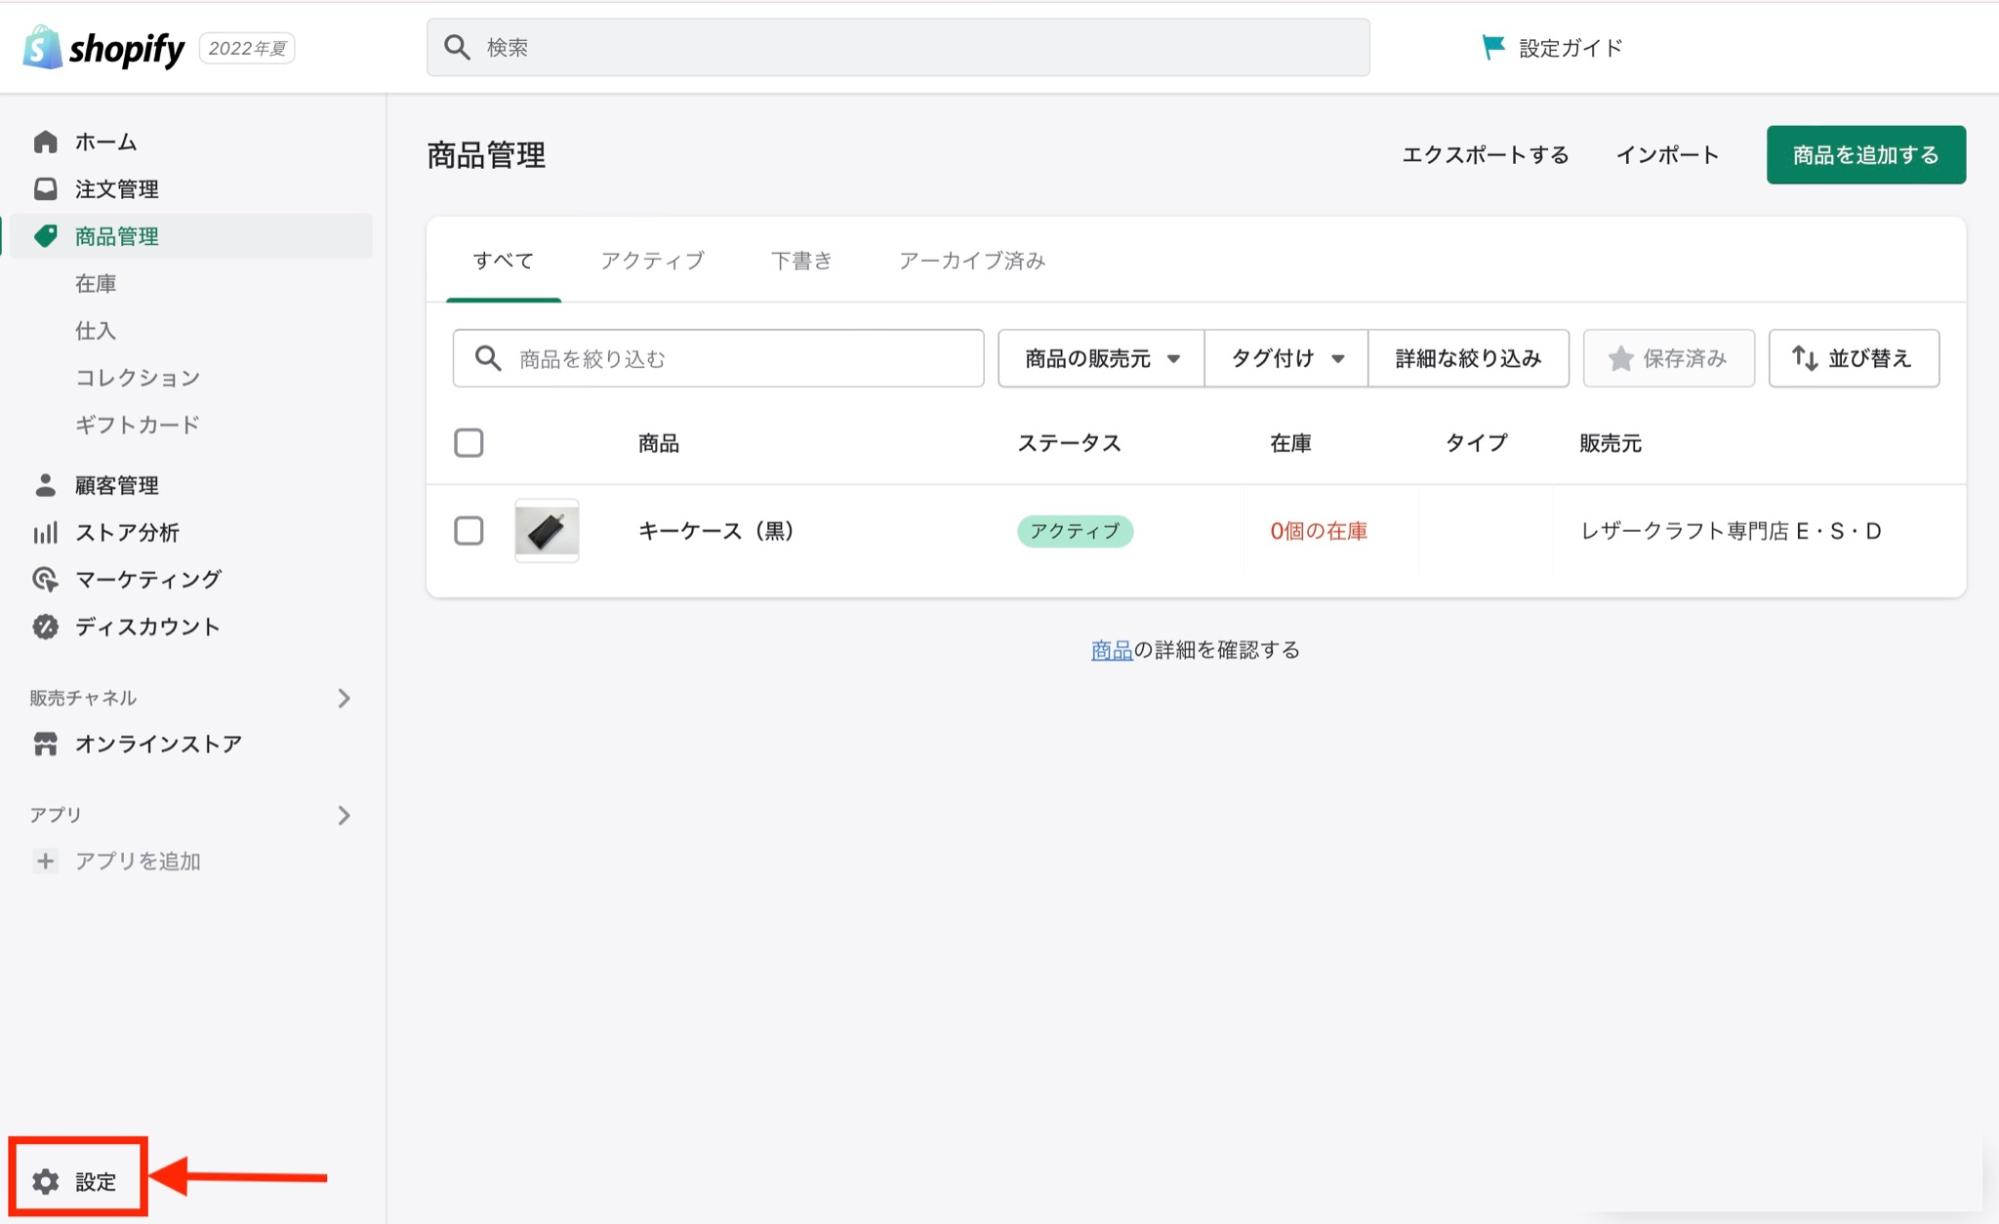Click the 商品を追加する button
The height and width of the screenshot is (1224, 1999).
[x=1864, y=155]
